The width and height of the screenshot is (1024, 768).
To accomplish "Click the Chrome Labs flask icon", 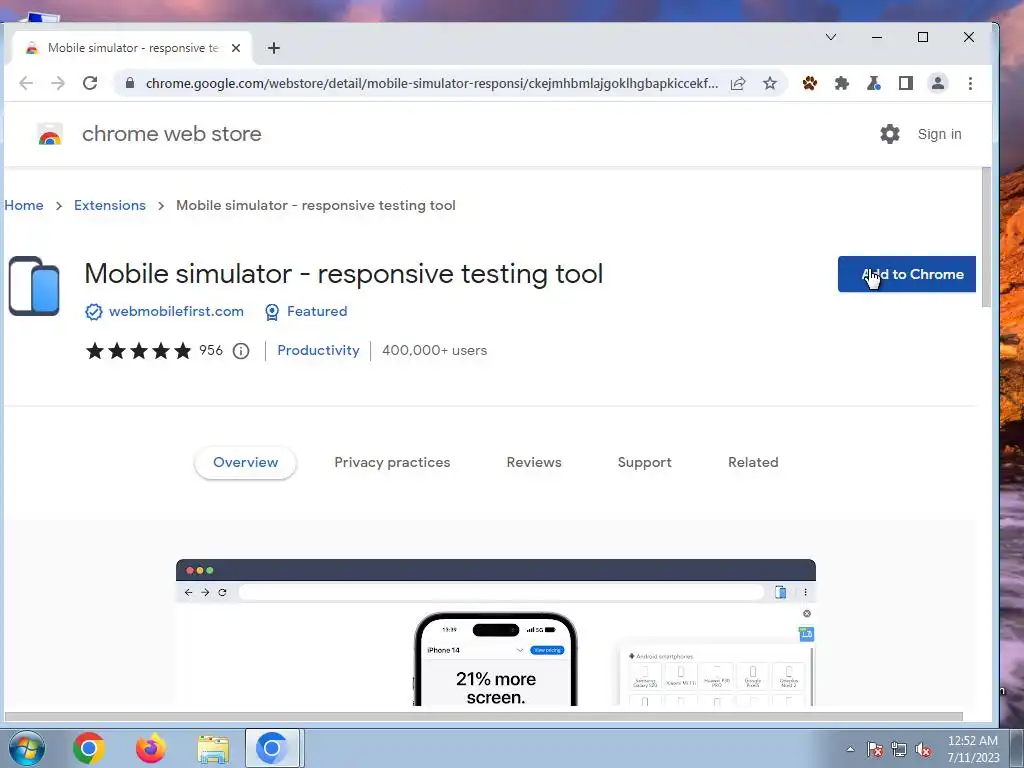I will [873, 83].
